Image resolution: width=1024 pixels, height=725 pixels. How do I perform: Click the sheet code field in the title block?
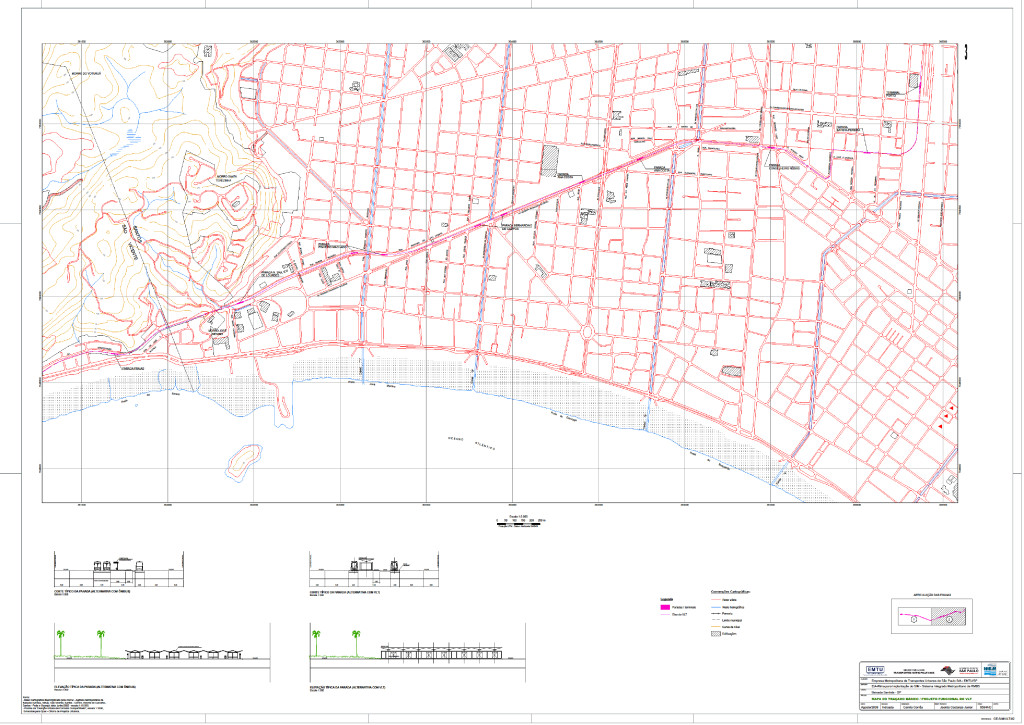pos(985,706)
